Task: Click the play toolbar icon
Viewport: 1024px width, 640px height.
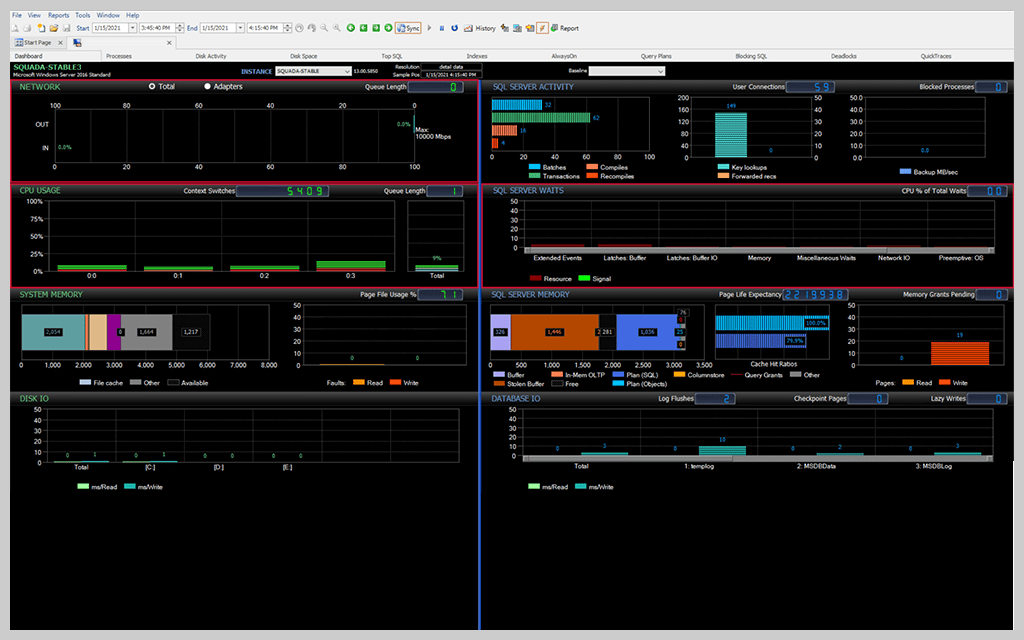Action: (429, 28)
